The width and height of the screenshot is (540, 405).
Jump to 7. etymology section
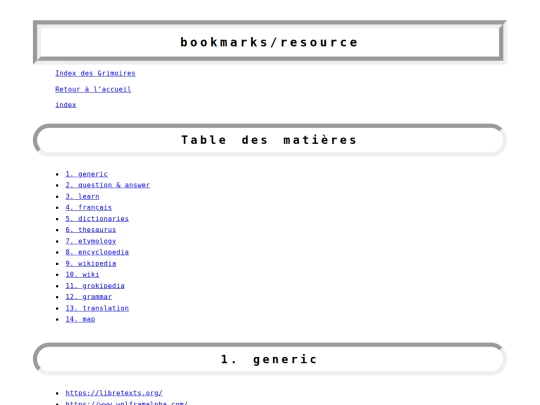(x=91, y=241)
